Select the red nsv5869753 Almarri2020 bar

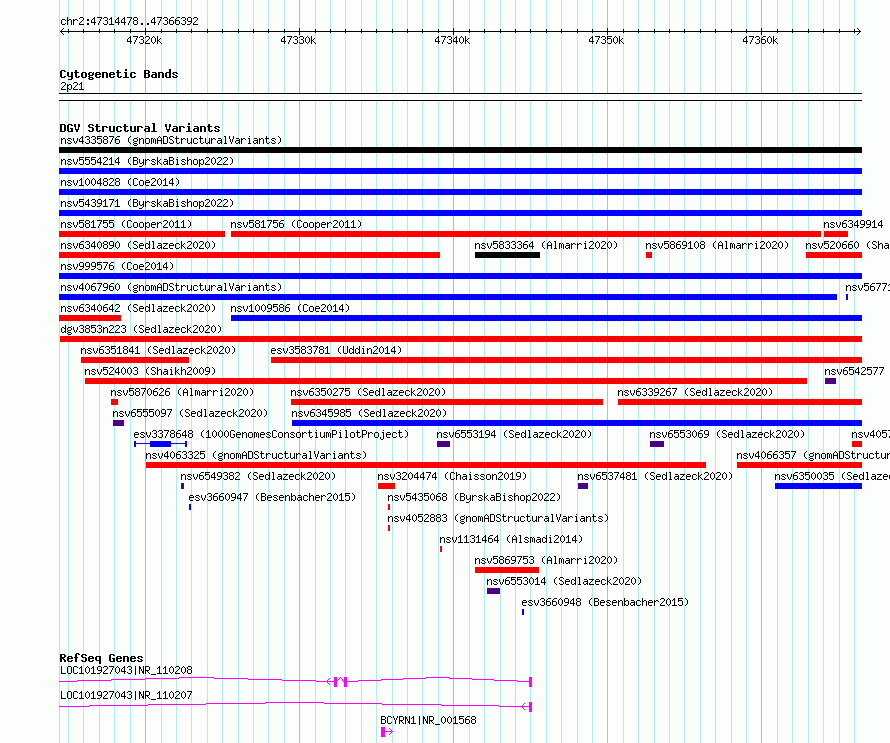coord(507,570)
